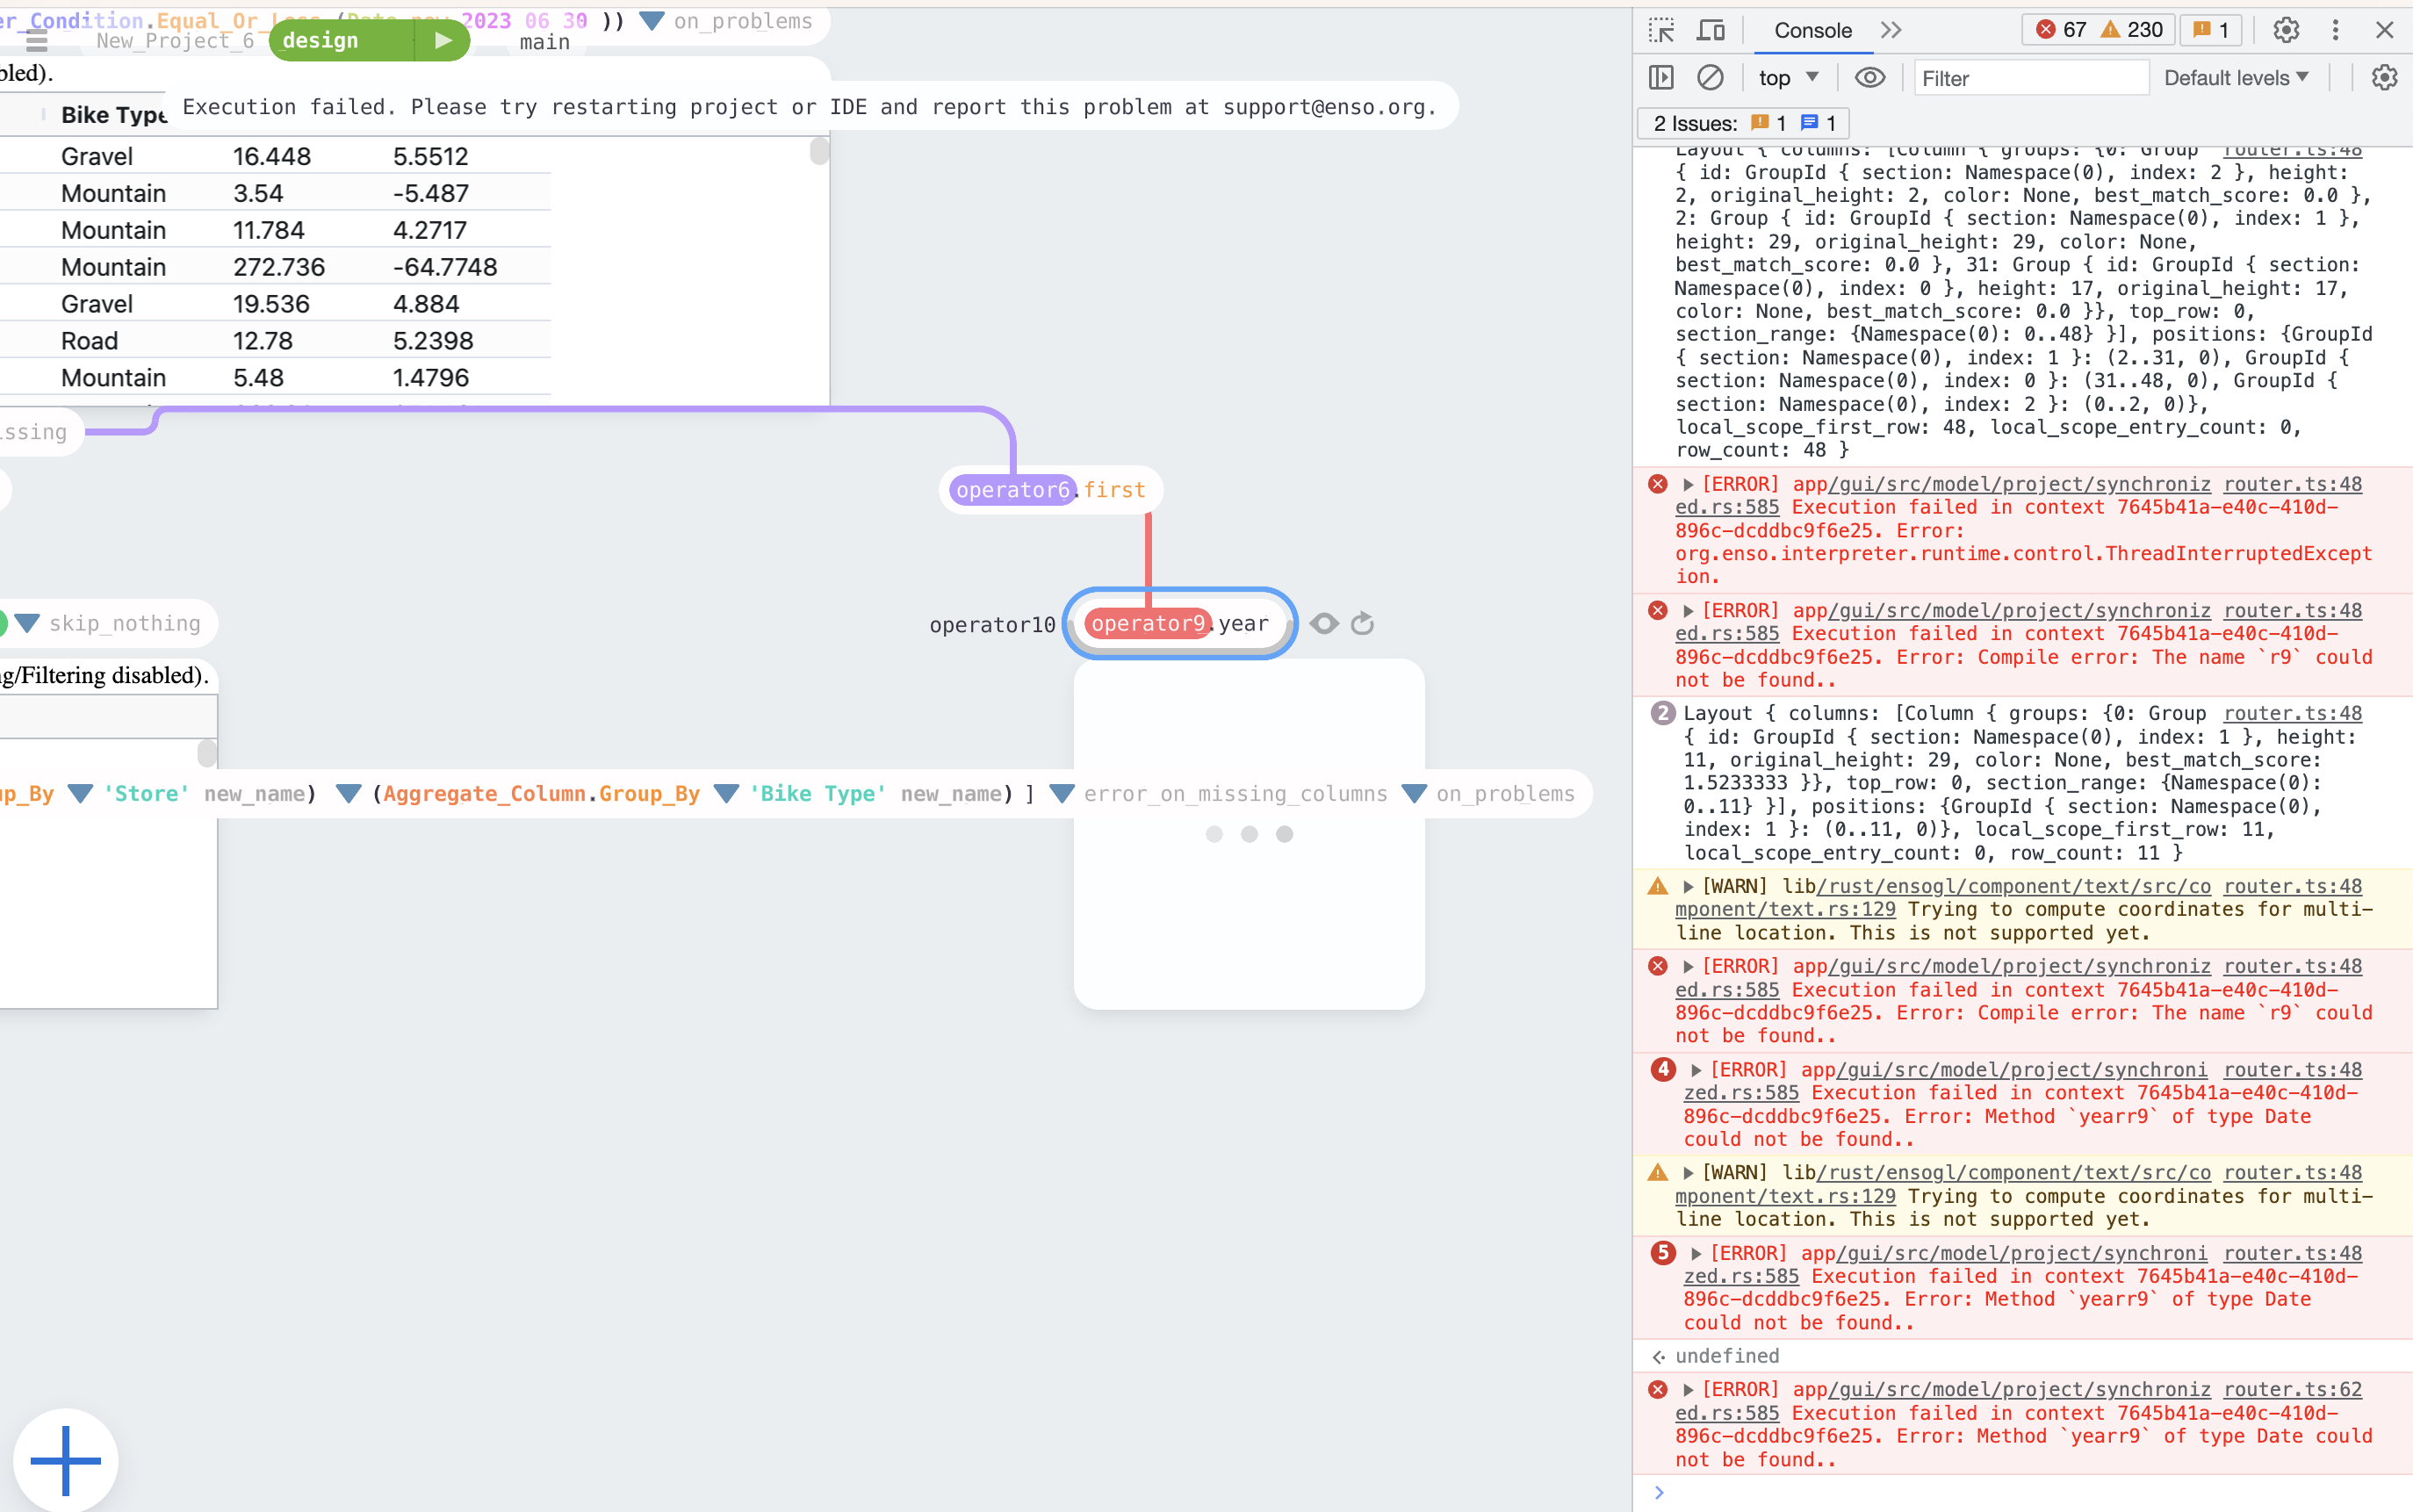Add a new node using the plus button
The width and height of the screenshot is (2413, 1512).
(x=64, y=1459)
